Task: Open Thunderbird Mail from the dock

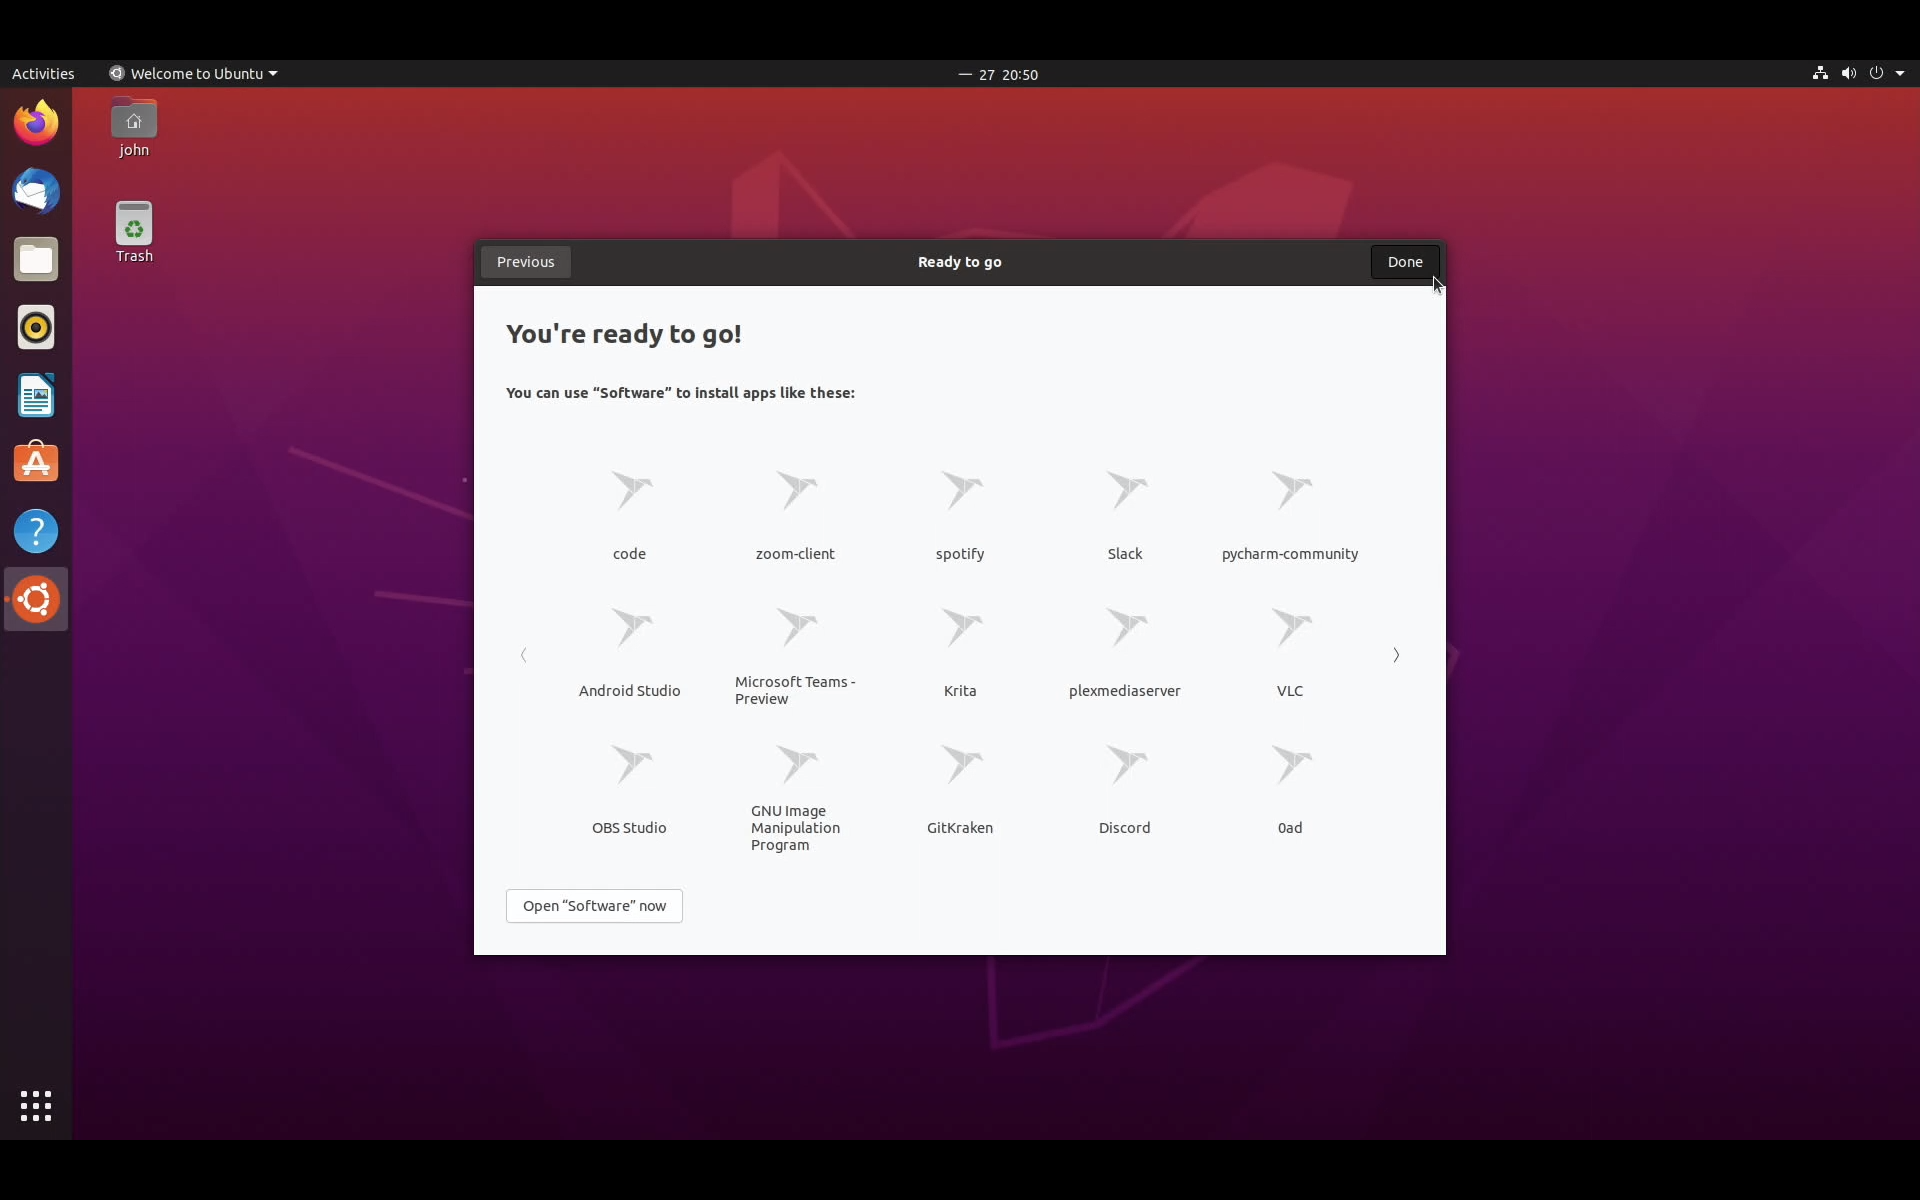Action: coord(36,191)
